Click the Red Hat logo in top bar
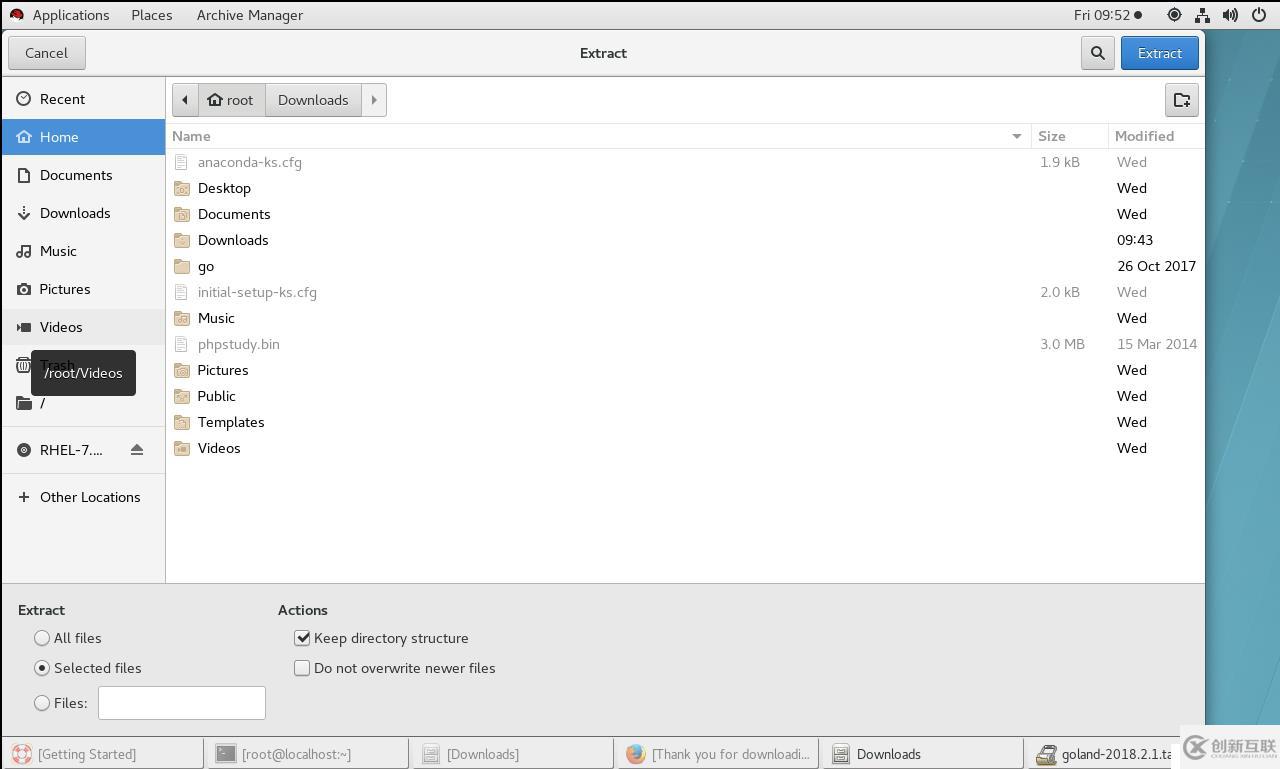Image resolution: width=1280 pixels, height=769 pixels. tap(16, 15)
